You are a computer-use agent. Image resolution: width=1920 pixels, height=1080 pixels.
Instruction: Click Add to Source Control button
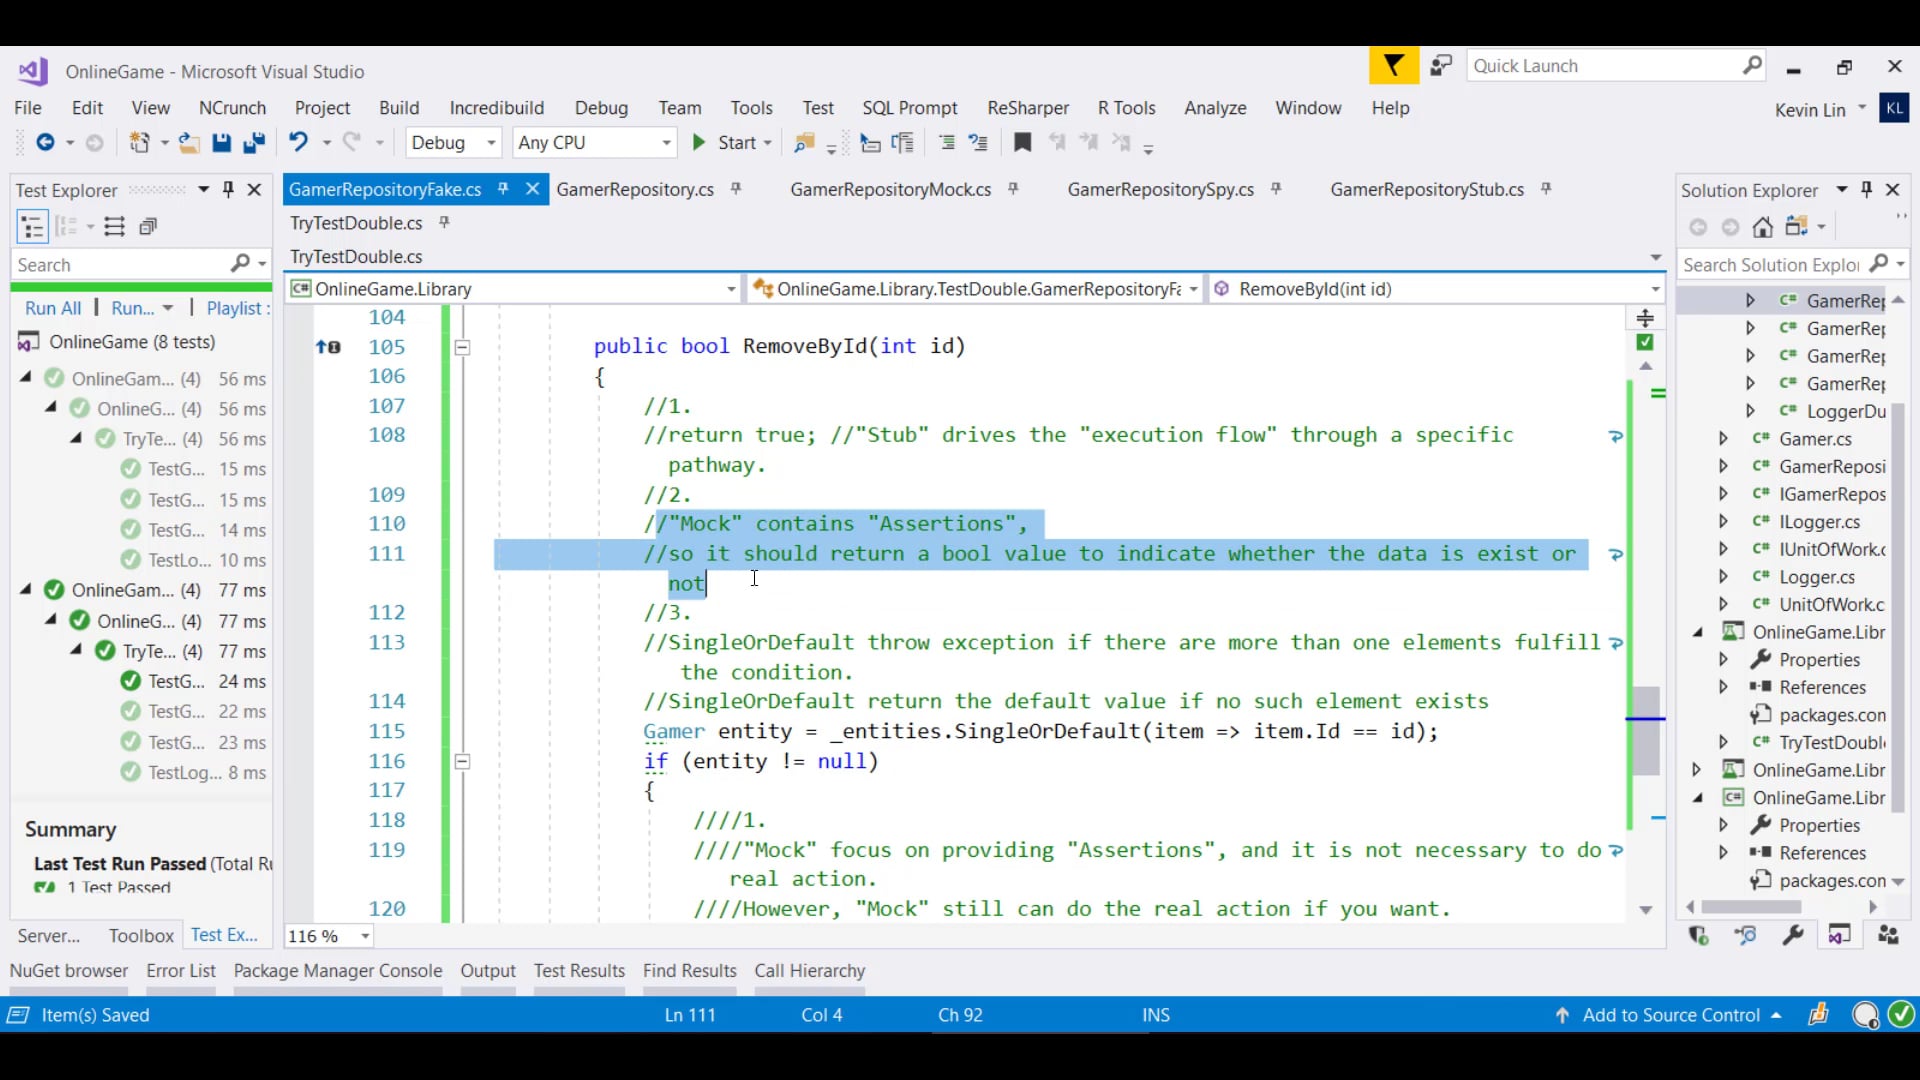(x=1670, y=1015)
